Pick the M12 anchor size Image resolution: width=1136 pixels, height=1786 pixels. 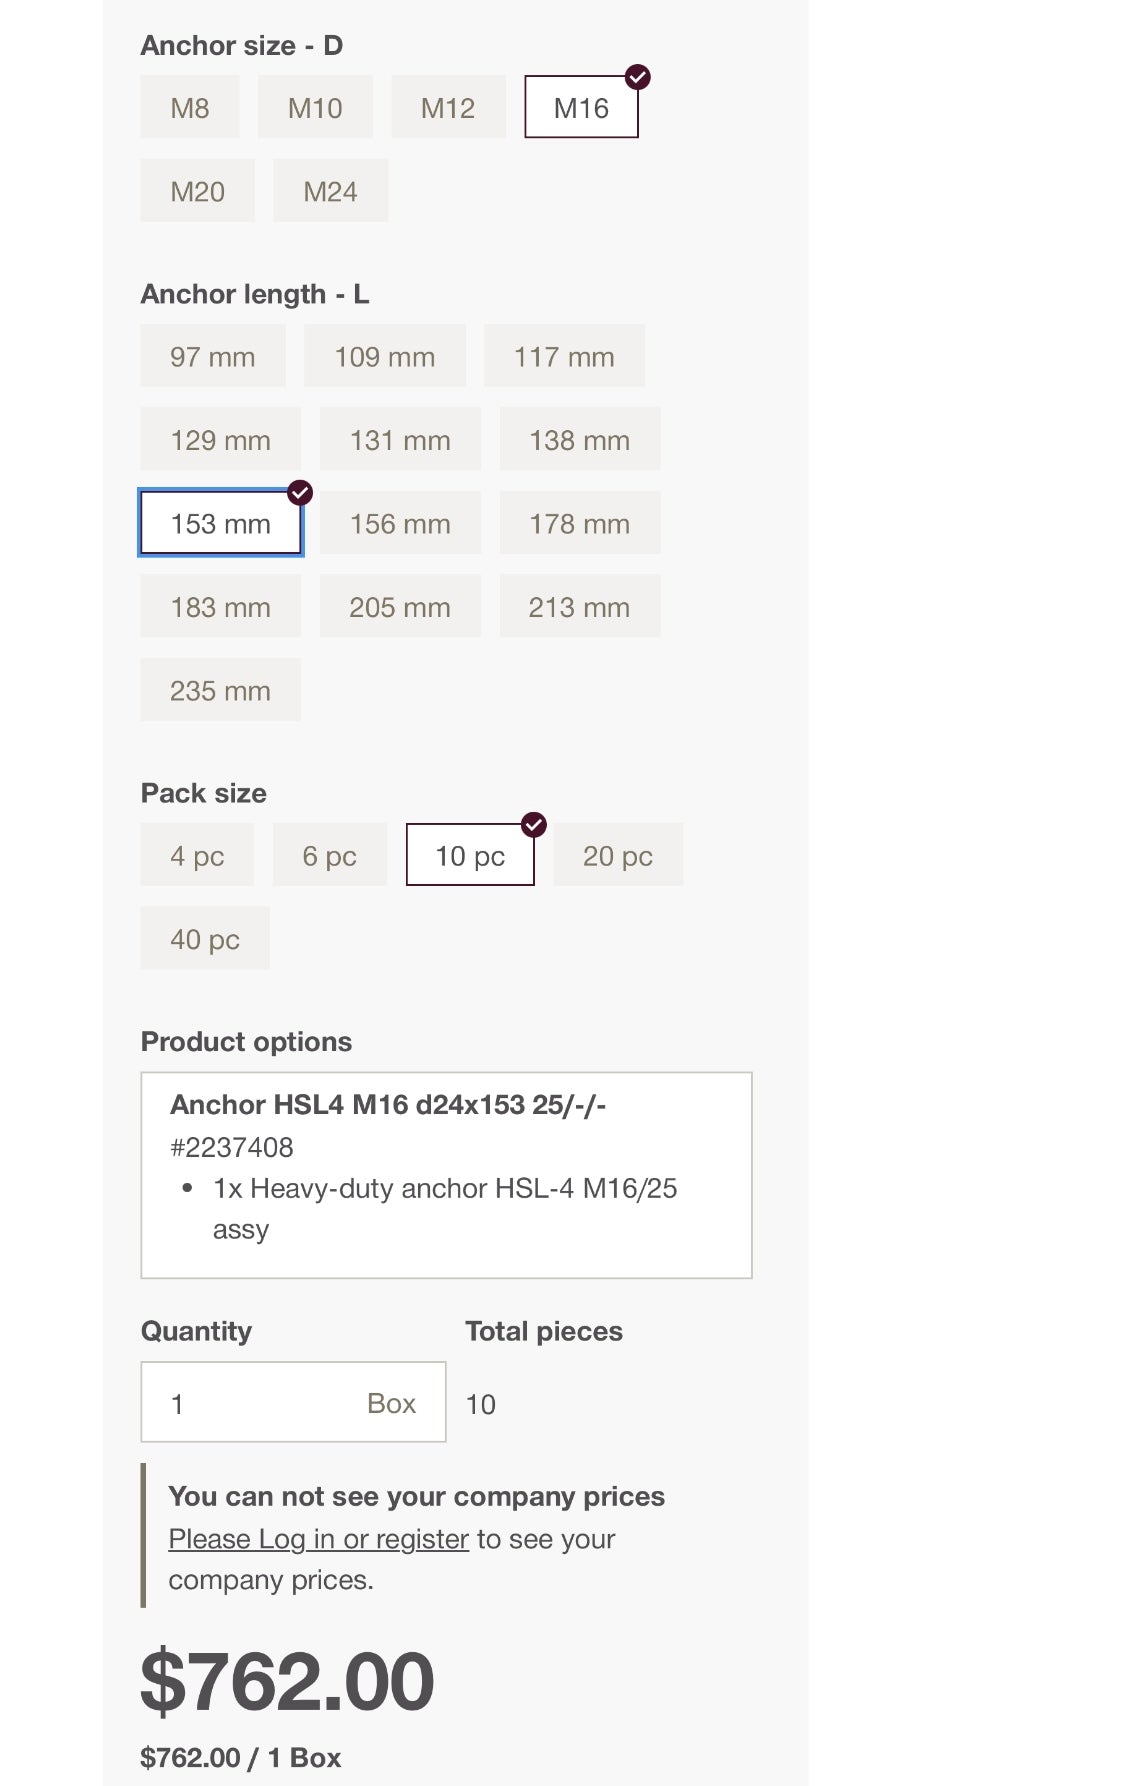[x=448, y=108]
